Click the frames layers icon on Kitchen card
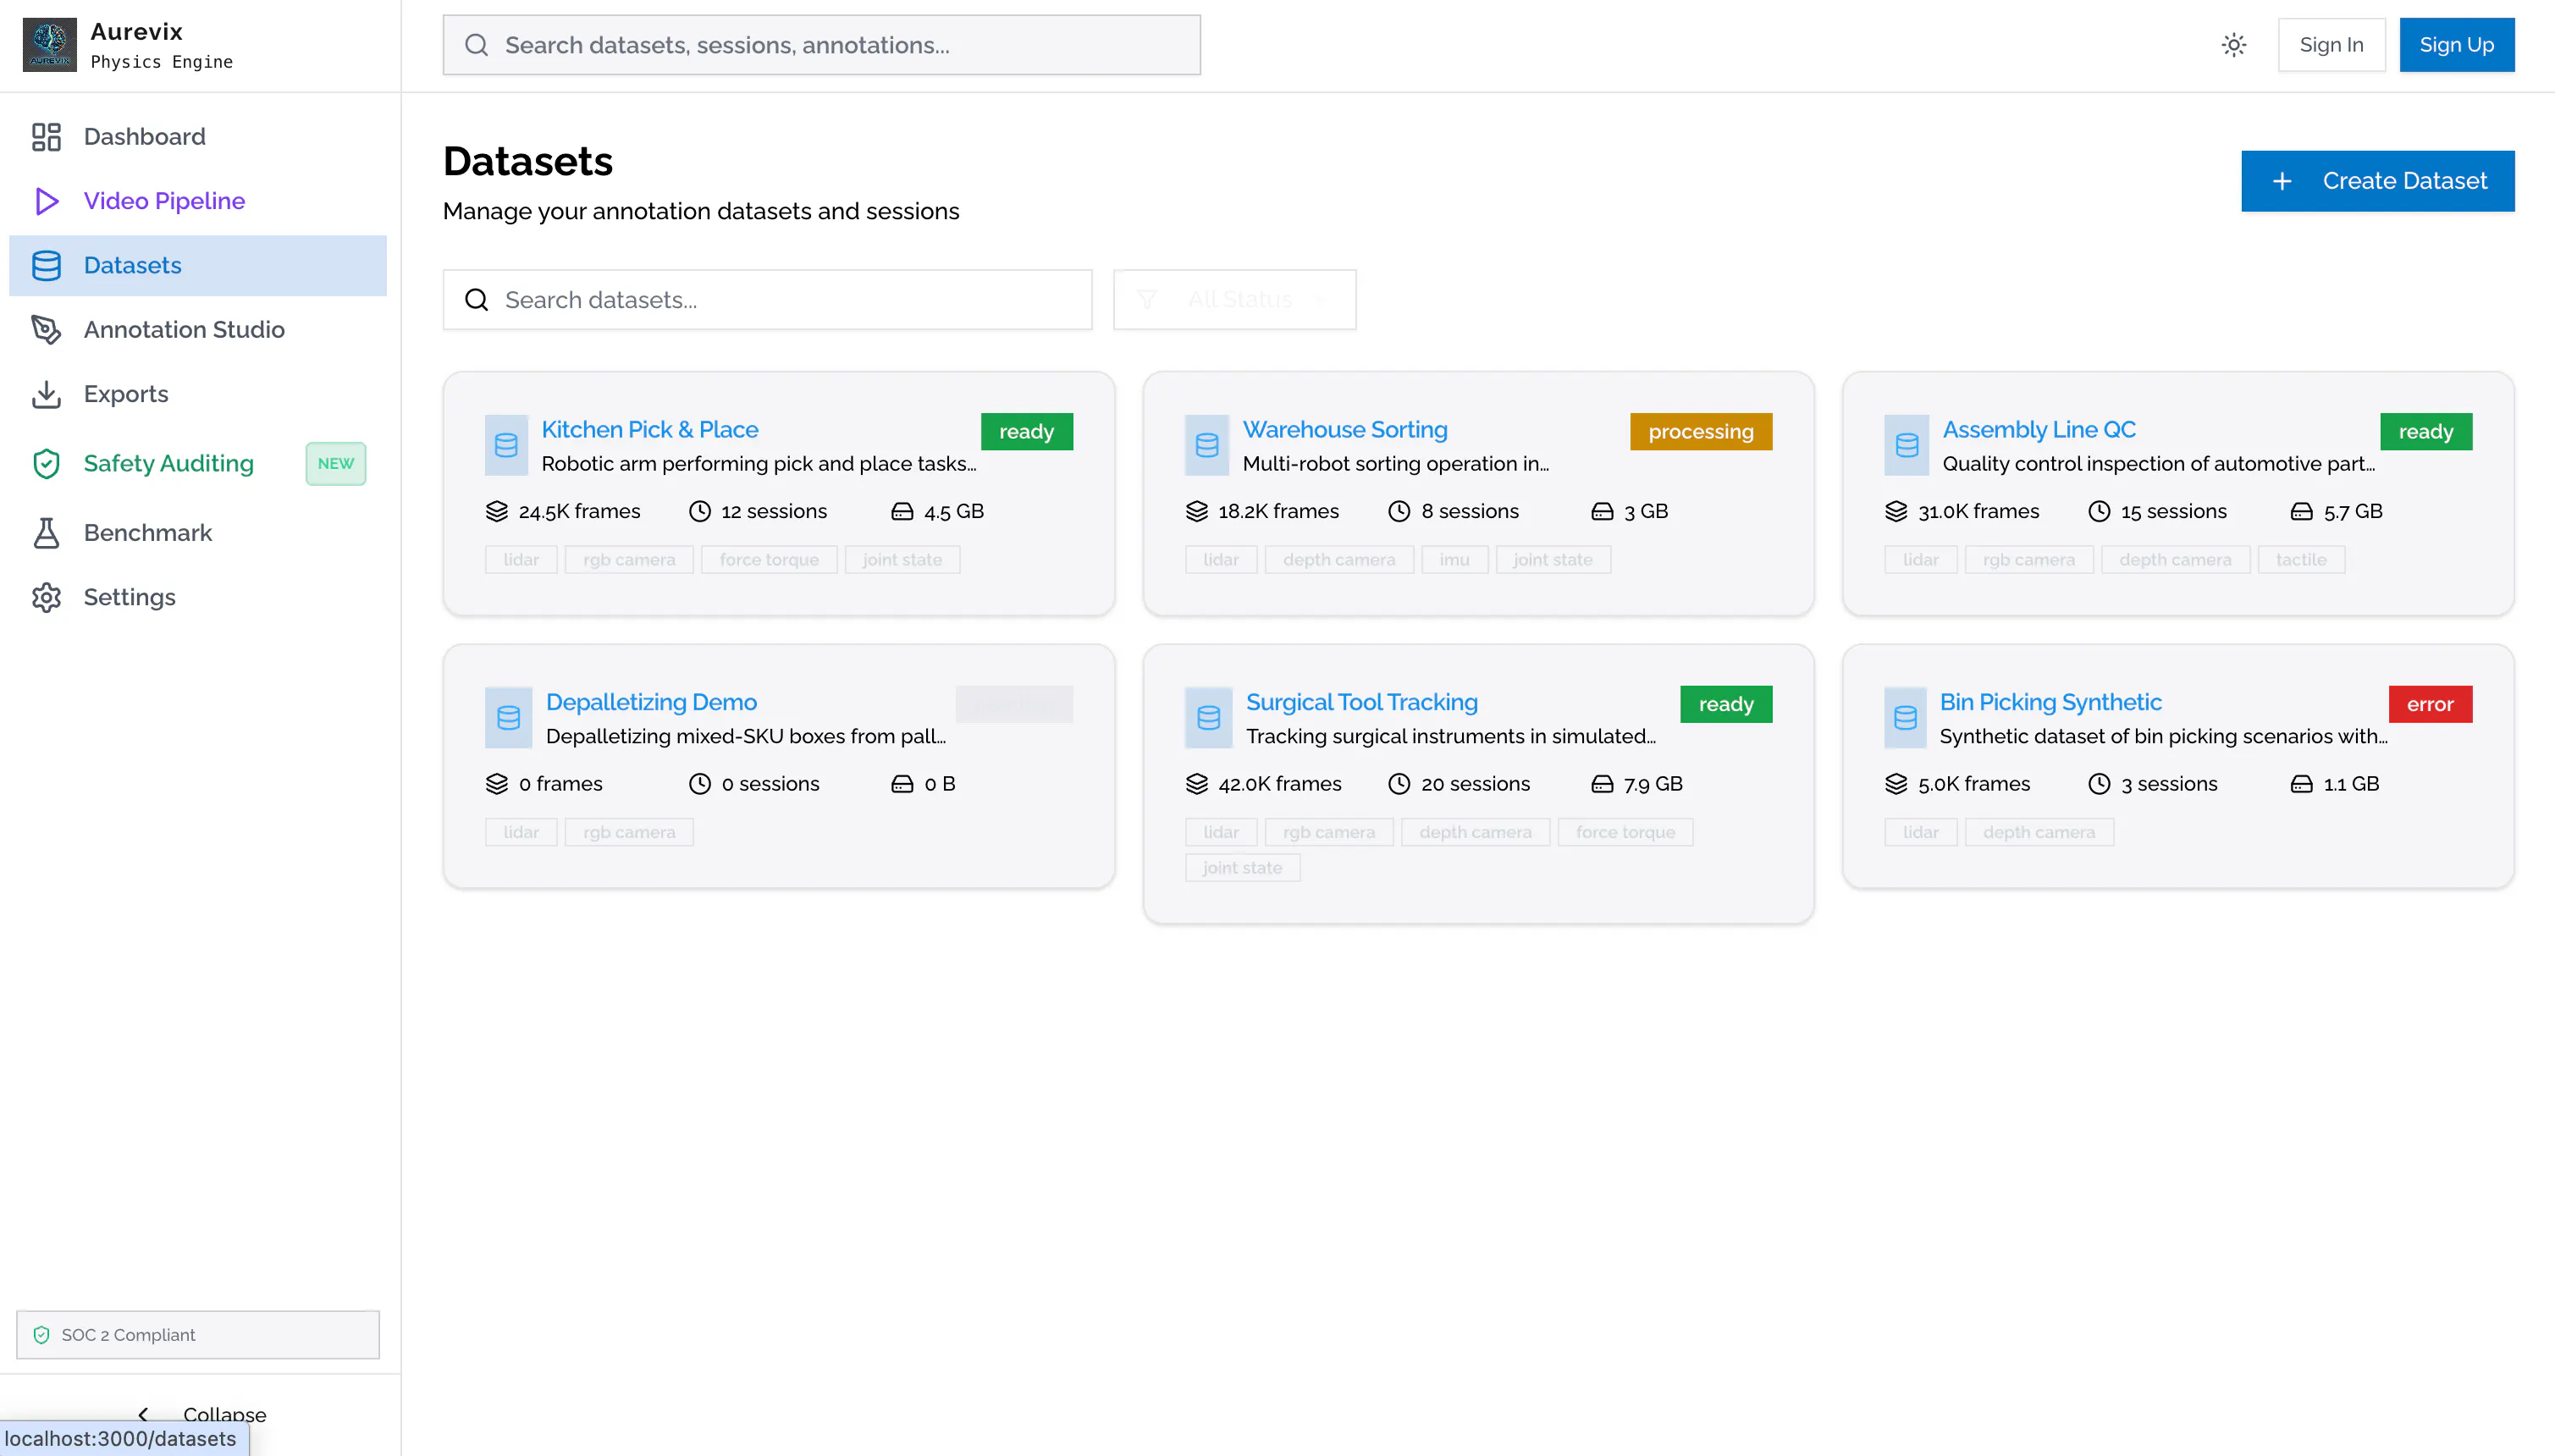Image resolution: width=2555 pixels, height=1456 pixels. (x=497, y=511)
